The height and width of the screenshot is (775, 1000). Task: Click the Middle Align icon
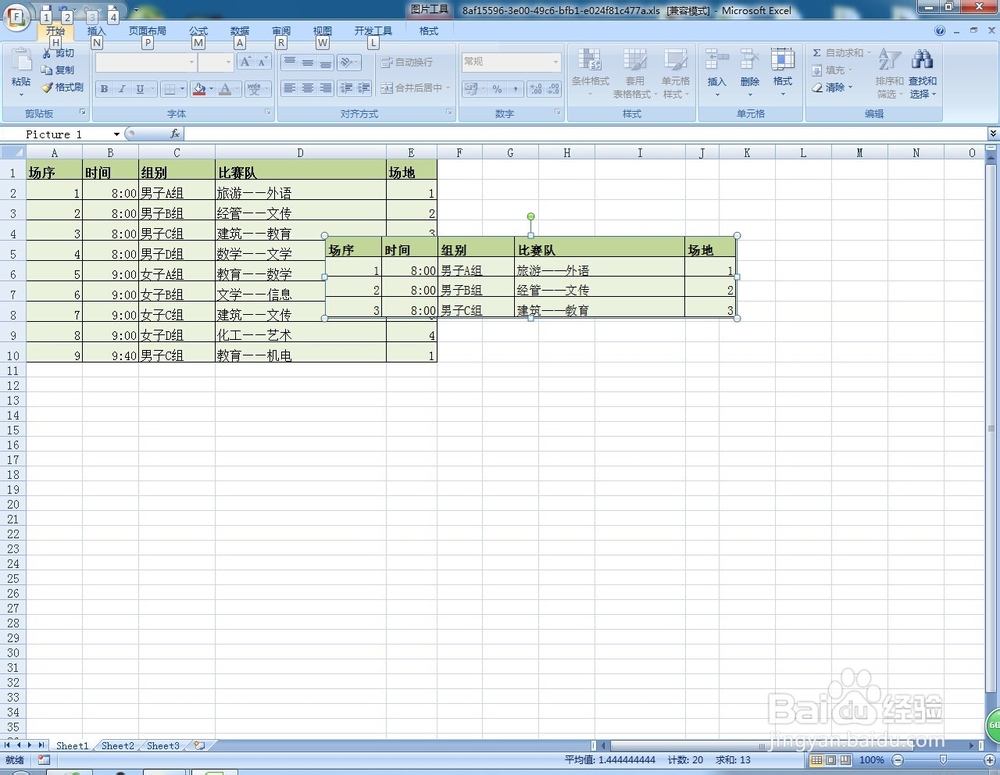pos(307,62)
